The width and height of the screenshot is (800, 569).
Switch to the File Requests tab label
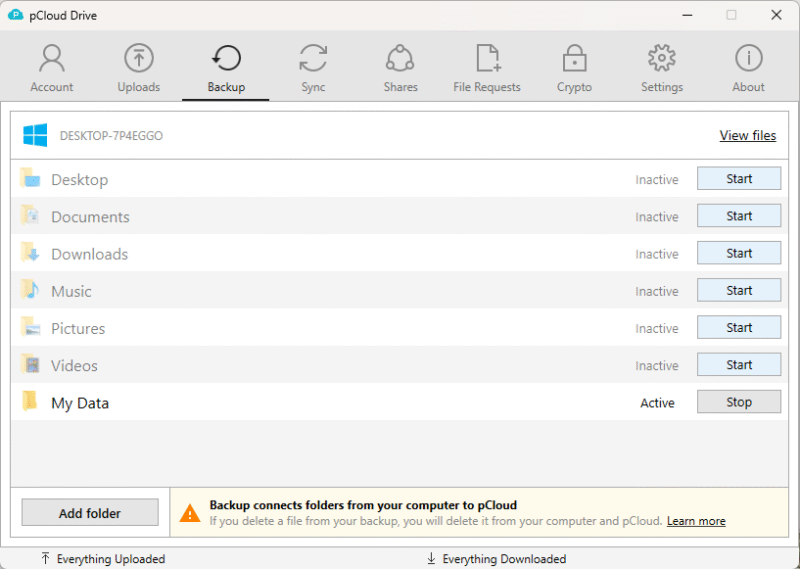pyautogui.click(x=487, y=87)
